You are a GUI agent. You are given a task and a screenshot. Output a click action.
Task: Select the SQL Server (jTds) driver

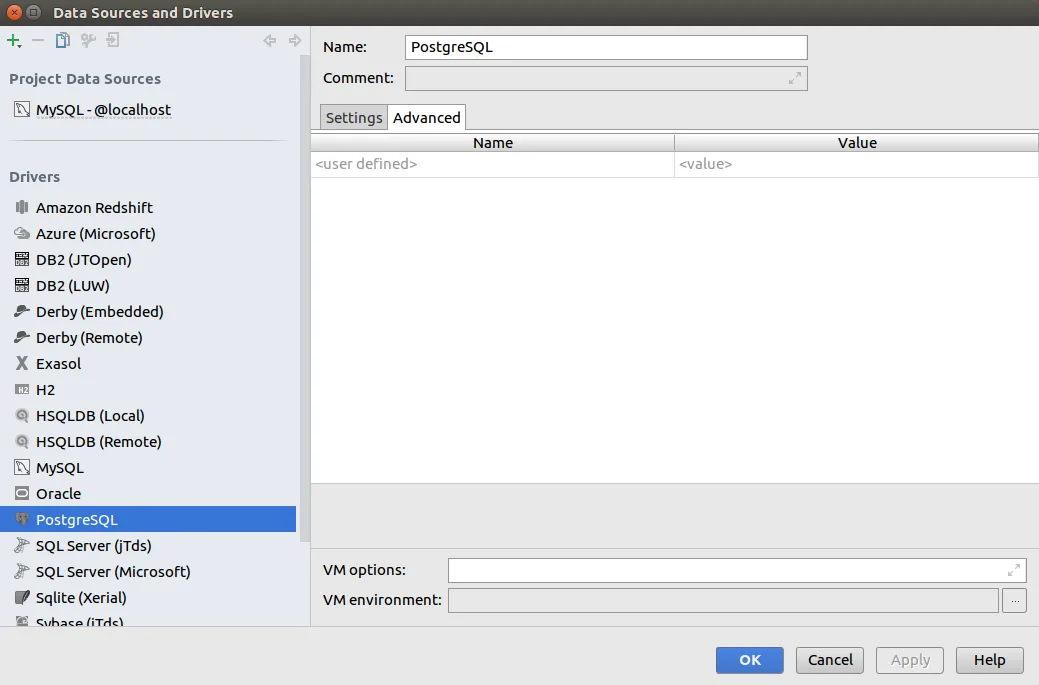[148, 545]
